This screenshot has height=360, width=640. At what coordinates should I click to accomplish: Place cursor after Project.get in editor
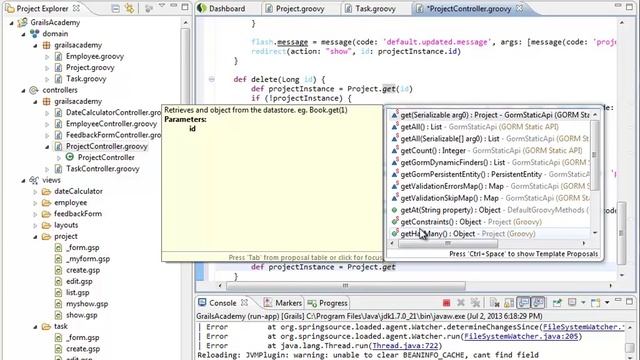396,267
